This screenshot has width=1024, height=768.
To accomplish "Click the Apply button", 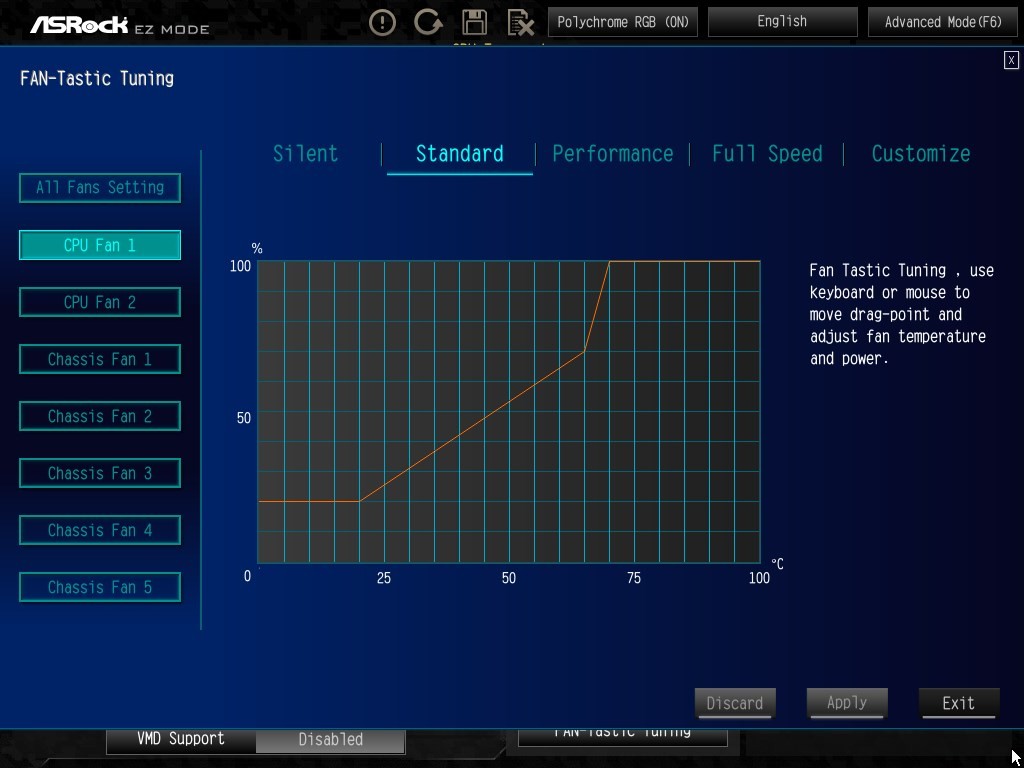I will (847, 703).
